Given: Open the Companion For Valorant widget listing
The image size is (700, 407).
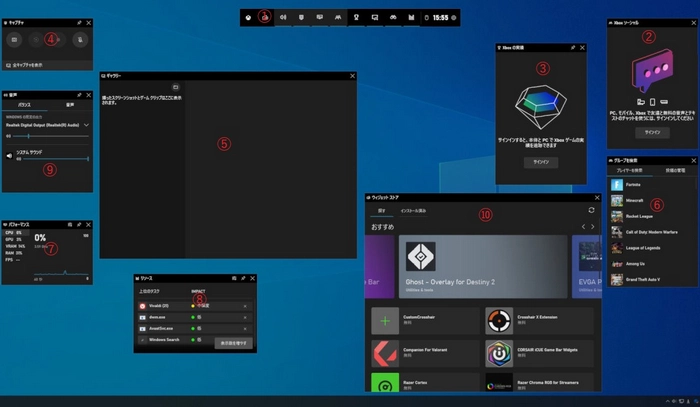Looking at the screenshot, I should 425,353.
